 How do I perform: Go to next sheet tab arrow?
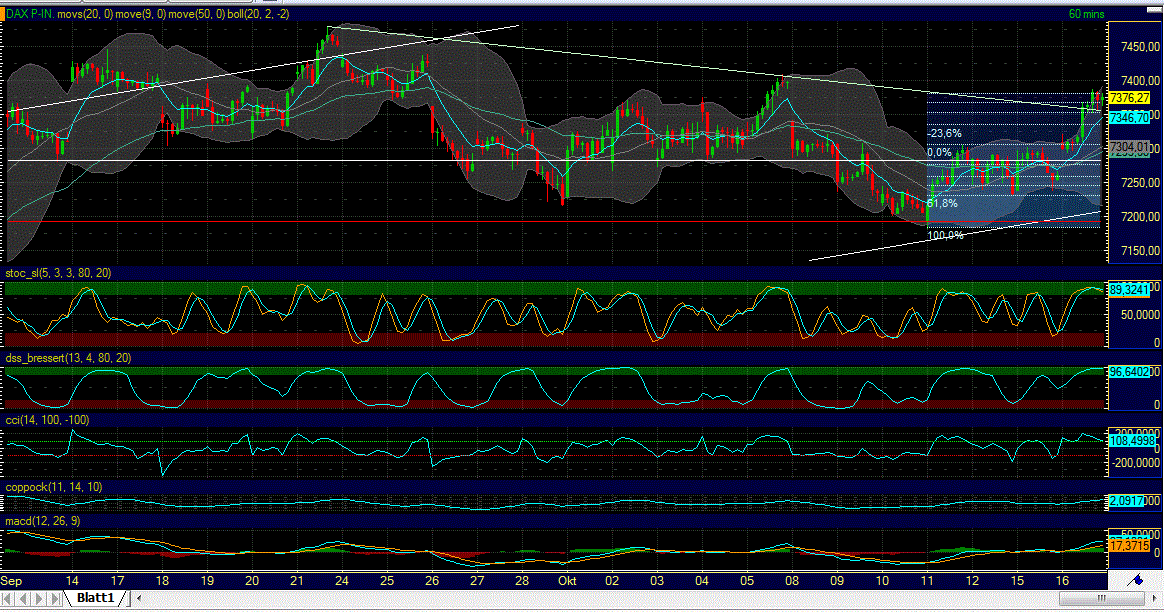tap(39, 598)
